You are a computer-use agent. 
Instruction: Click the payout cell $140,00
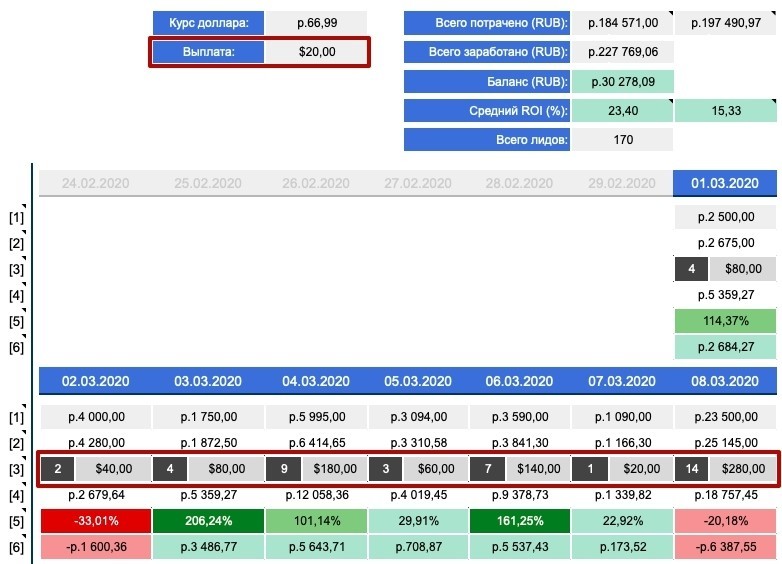click(539, 469)
